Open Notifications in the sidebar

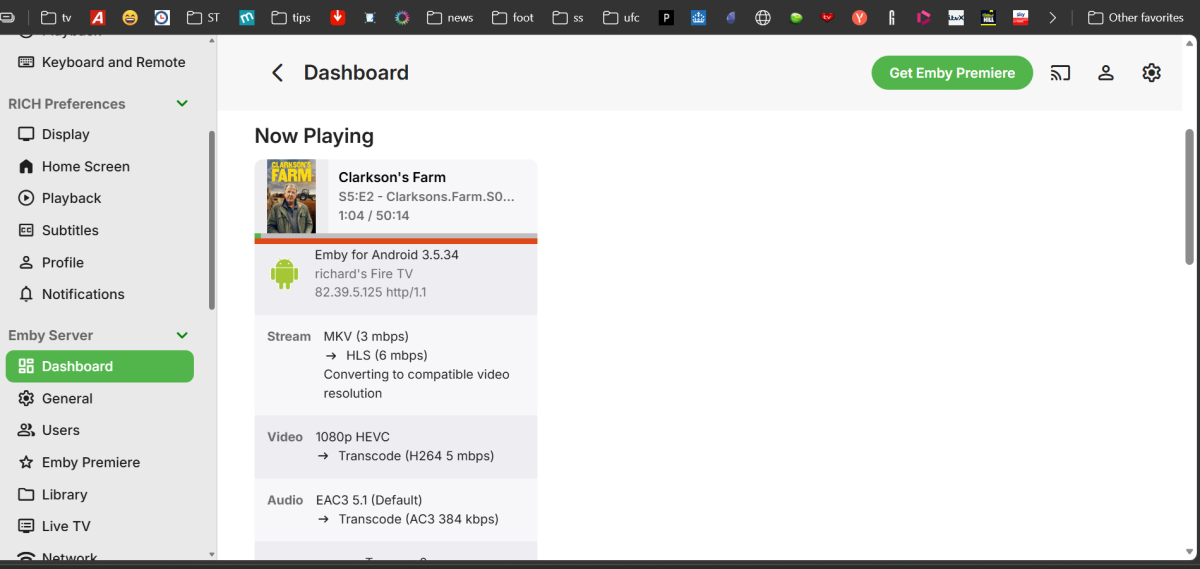coord(101,294)
